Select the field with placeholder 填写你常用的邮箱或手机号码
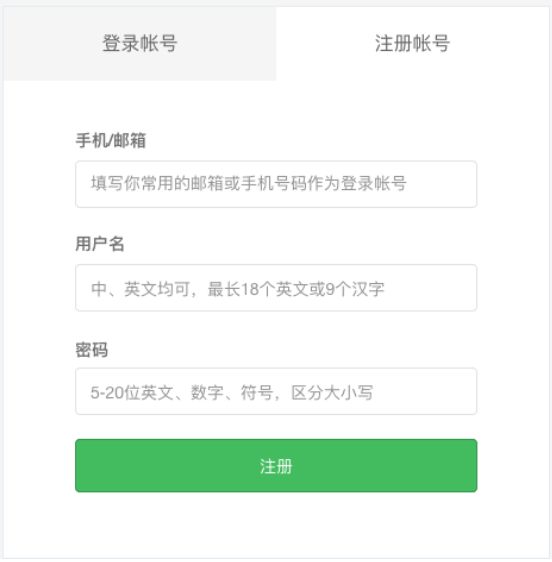Viewport: 552px width, 562px height. coord(276,184)
